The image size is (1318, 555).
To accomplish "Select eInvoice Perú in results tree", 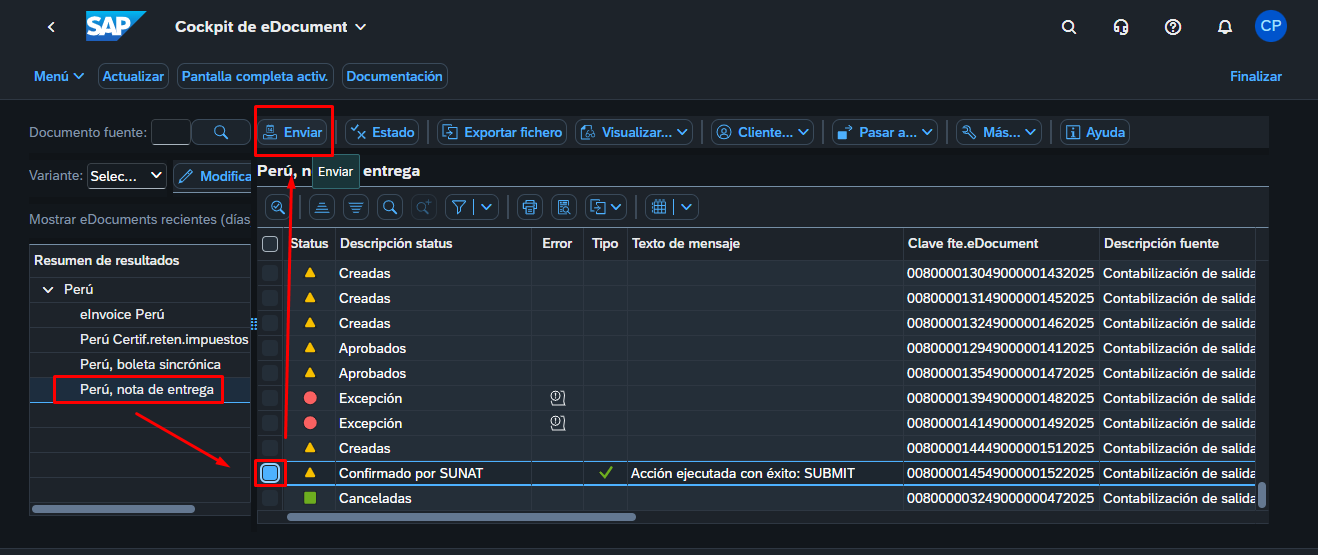I will 121,314.
